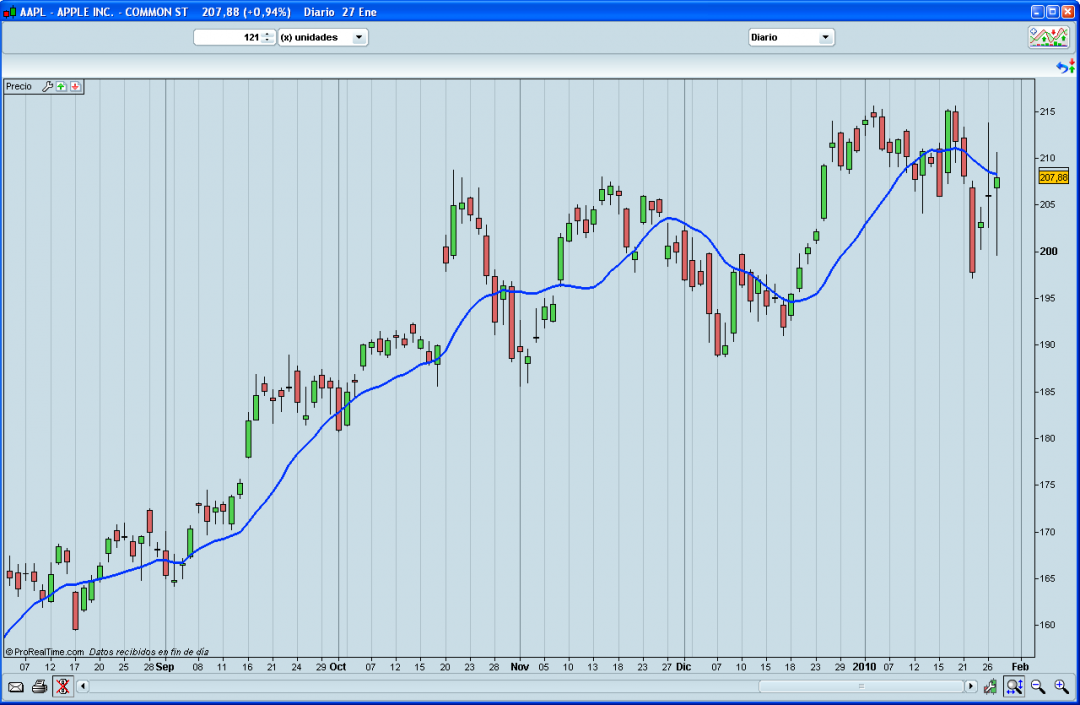Toggle the selected magnifier zoom mode button

pos(1014,686)
